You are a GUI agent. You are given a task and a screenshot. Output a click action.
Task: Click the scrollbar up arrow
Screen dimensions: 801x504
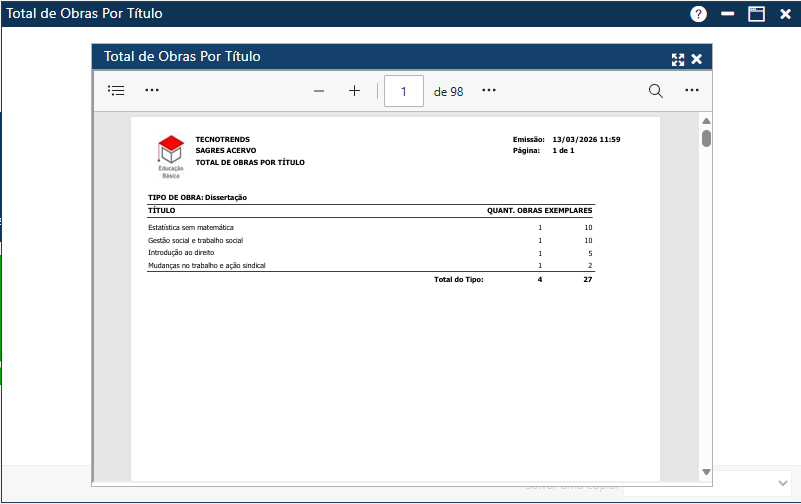pos(706,121)
